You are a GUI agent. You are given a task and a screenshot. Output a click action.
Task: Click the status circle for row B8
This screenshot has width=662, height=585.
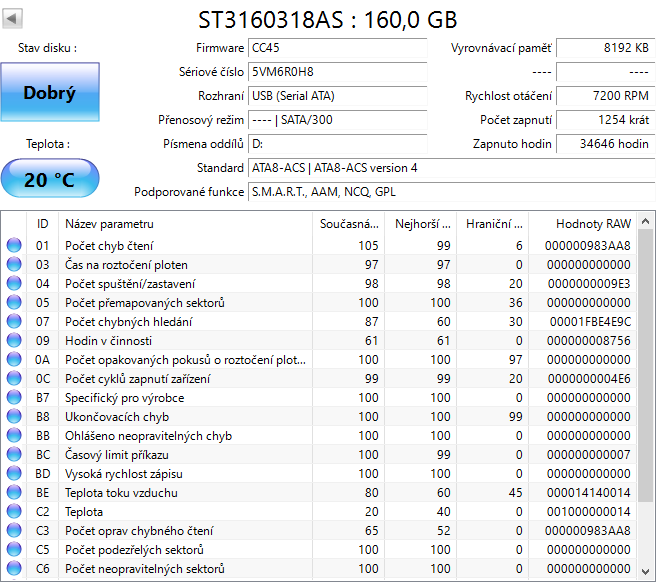coord(14,416)
